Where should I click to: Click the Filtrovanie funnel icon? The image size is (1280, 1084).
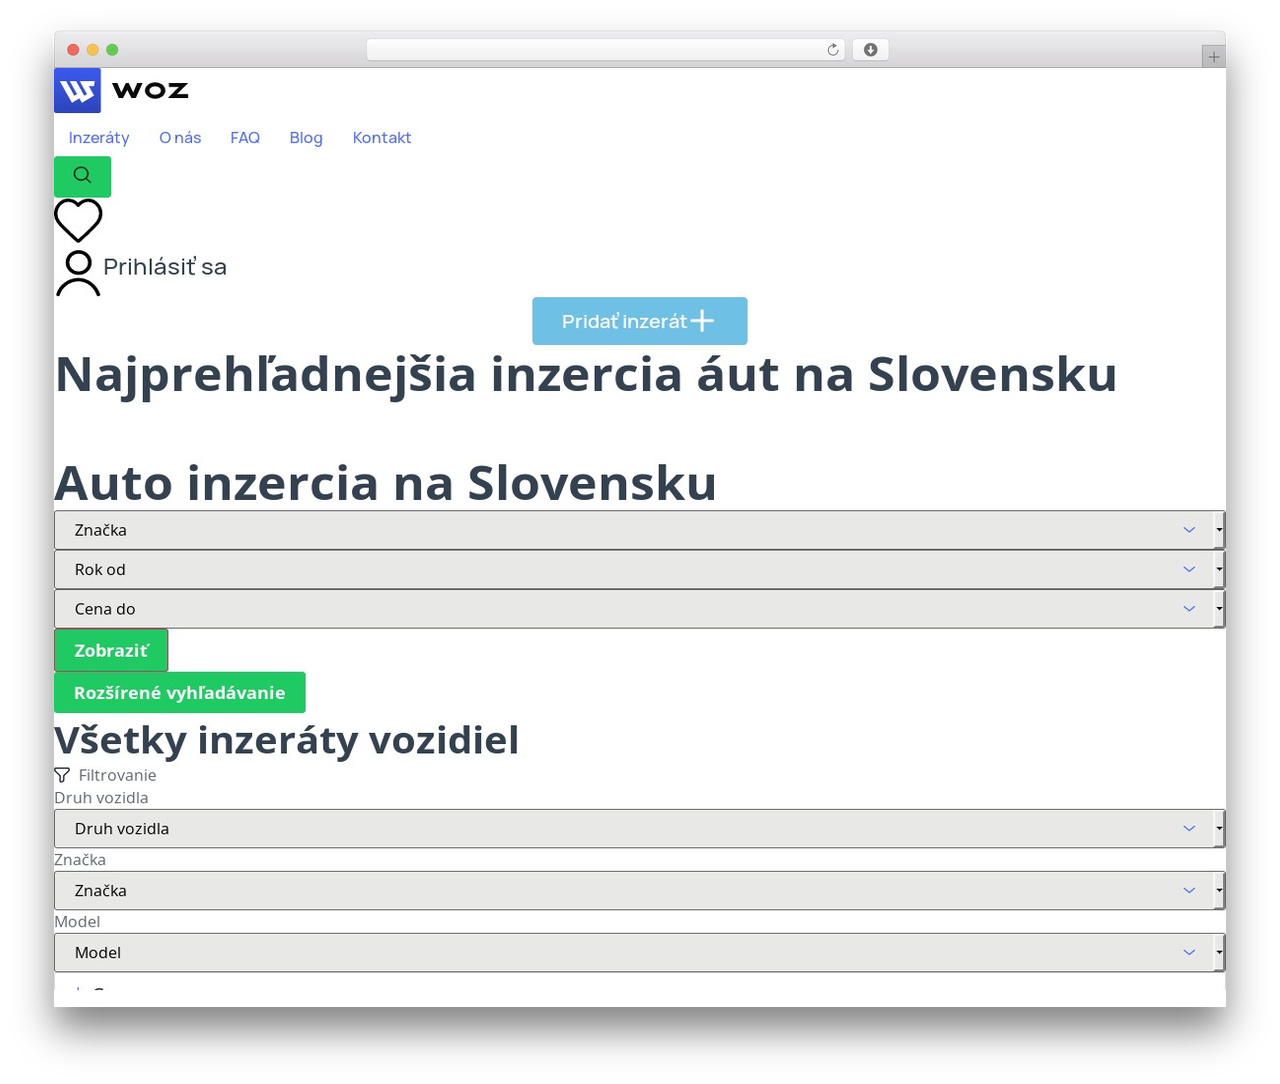(62, 775)
